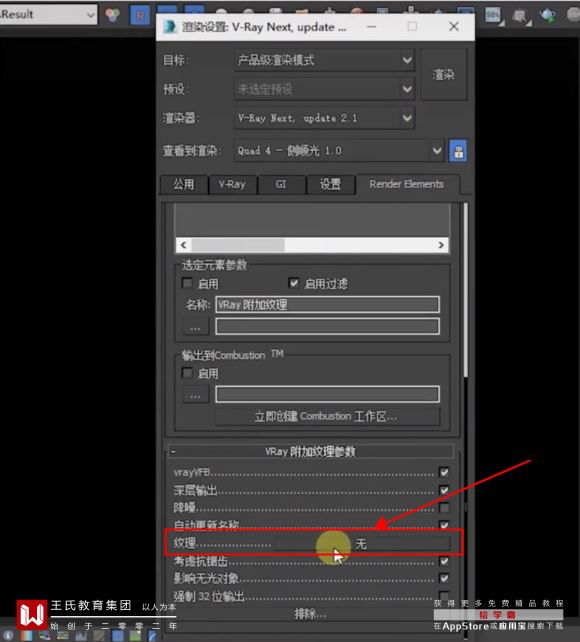Viewport: 580px width, 642px height.
Task: Click the output path field below the 名称 field
Action: click(x=327, y=327)
